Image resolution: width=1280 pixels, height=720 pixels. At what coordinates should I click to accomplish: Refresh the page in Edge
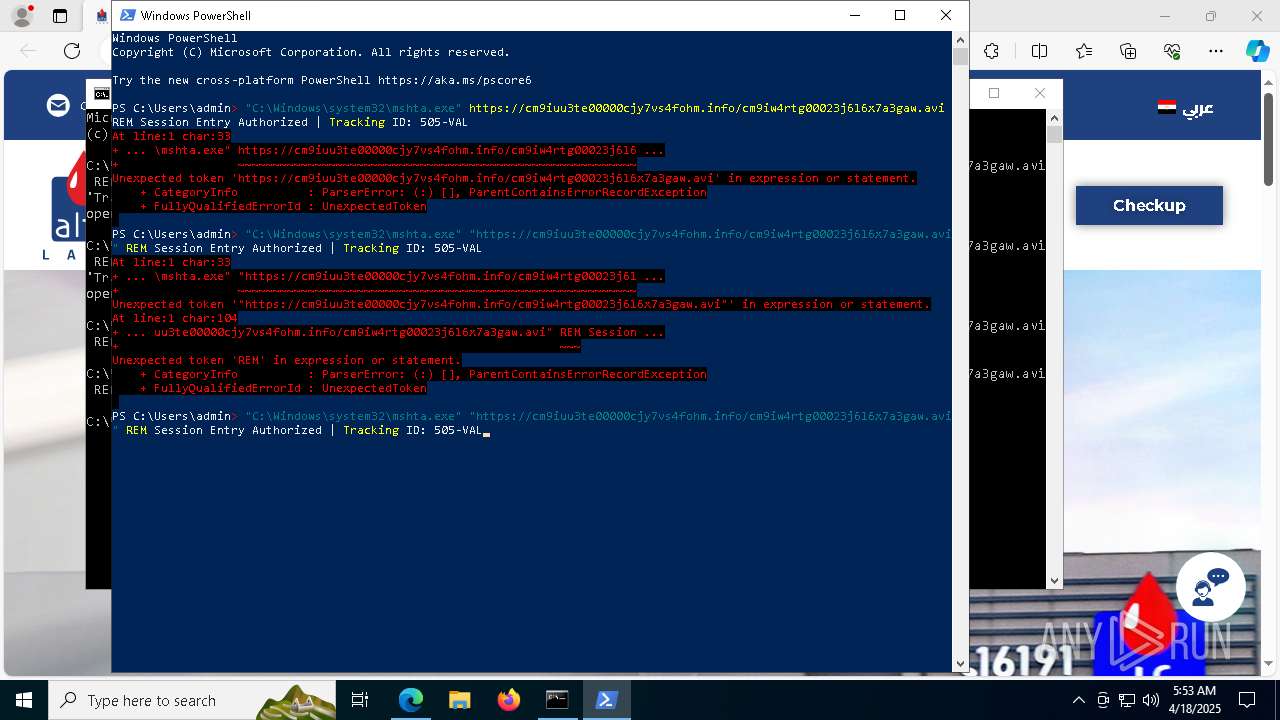click(72, 51)
